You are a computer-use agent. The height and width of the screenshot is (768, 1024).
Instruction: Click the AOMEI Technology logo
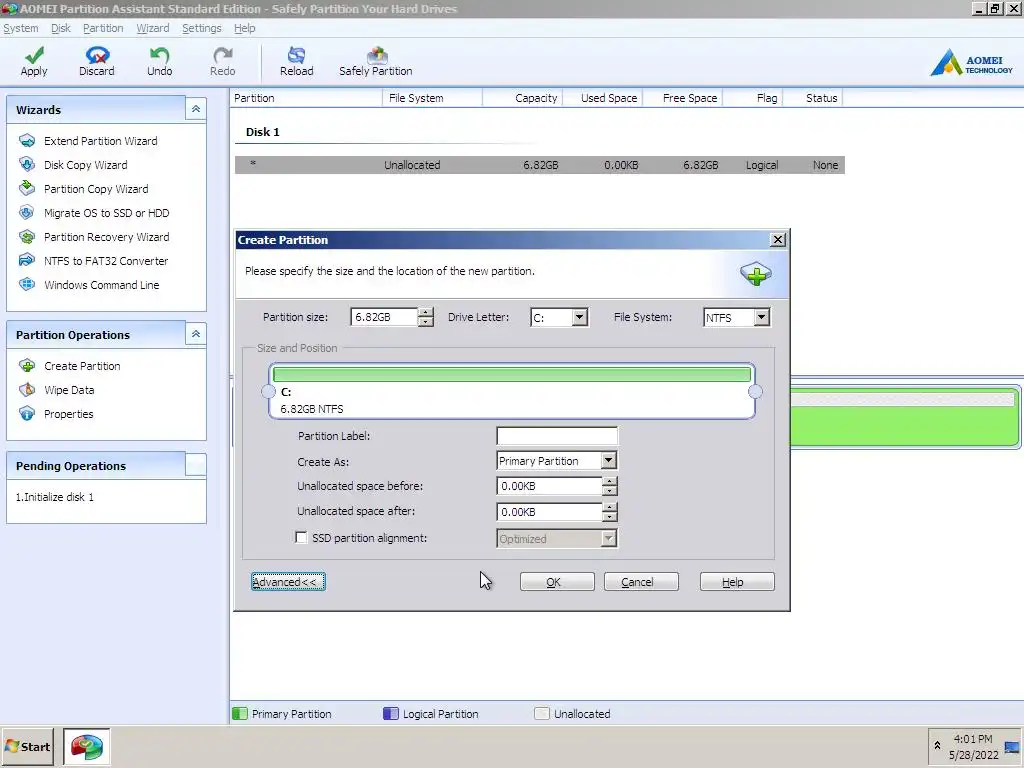point(972,63)
